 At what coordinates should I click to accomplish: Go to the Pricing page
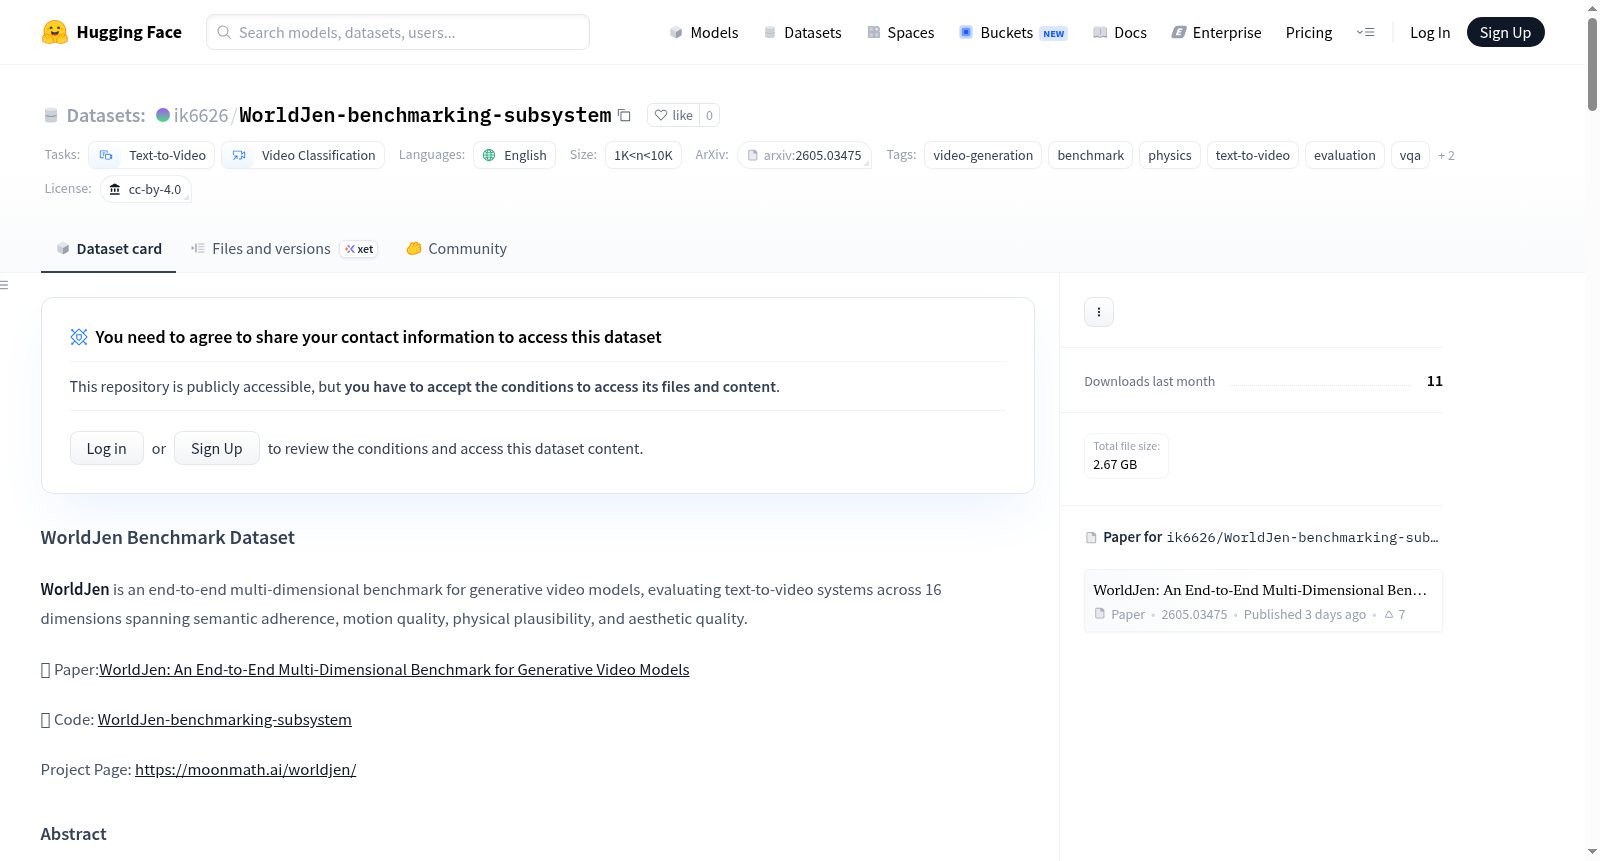tap(1309, 32)
